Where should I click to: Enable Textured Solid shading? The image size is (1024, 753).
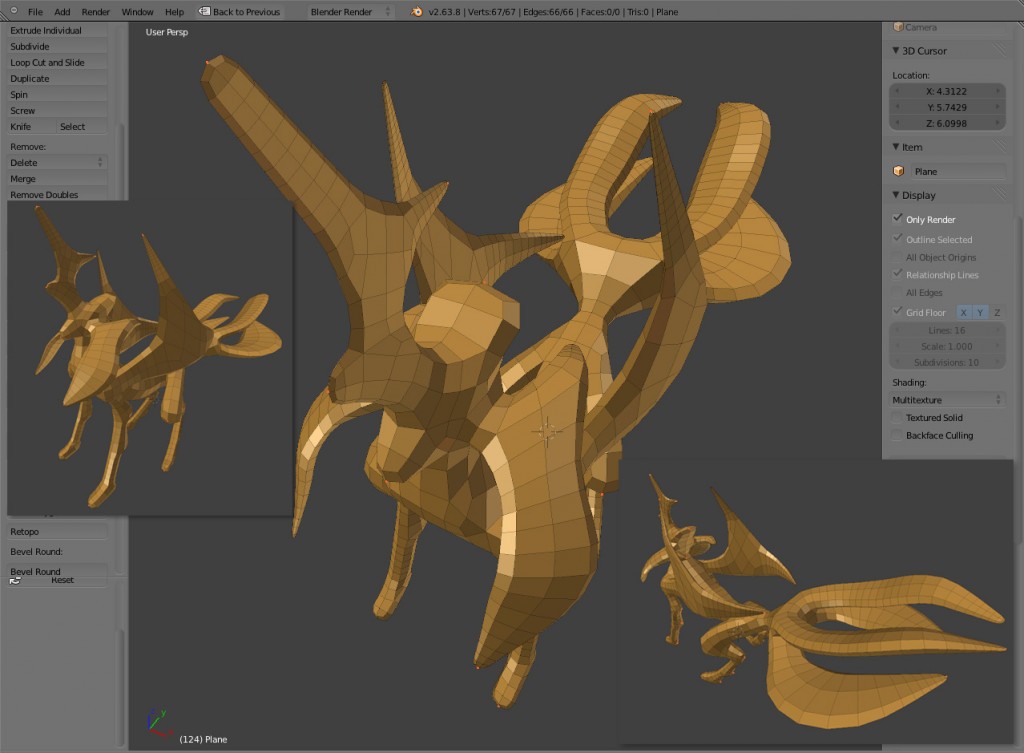click(x=896, y=417)
